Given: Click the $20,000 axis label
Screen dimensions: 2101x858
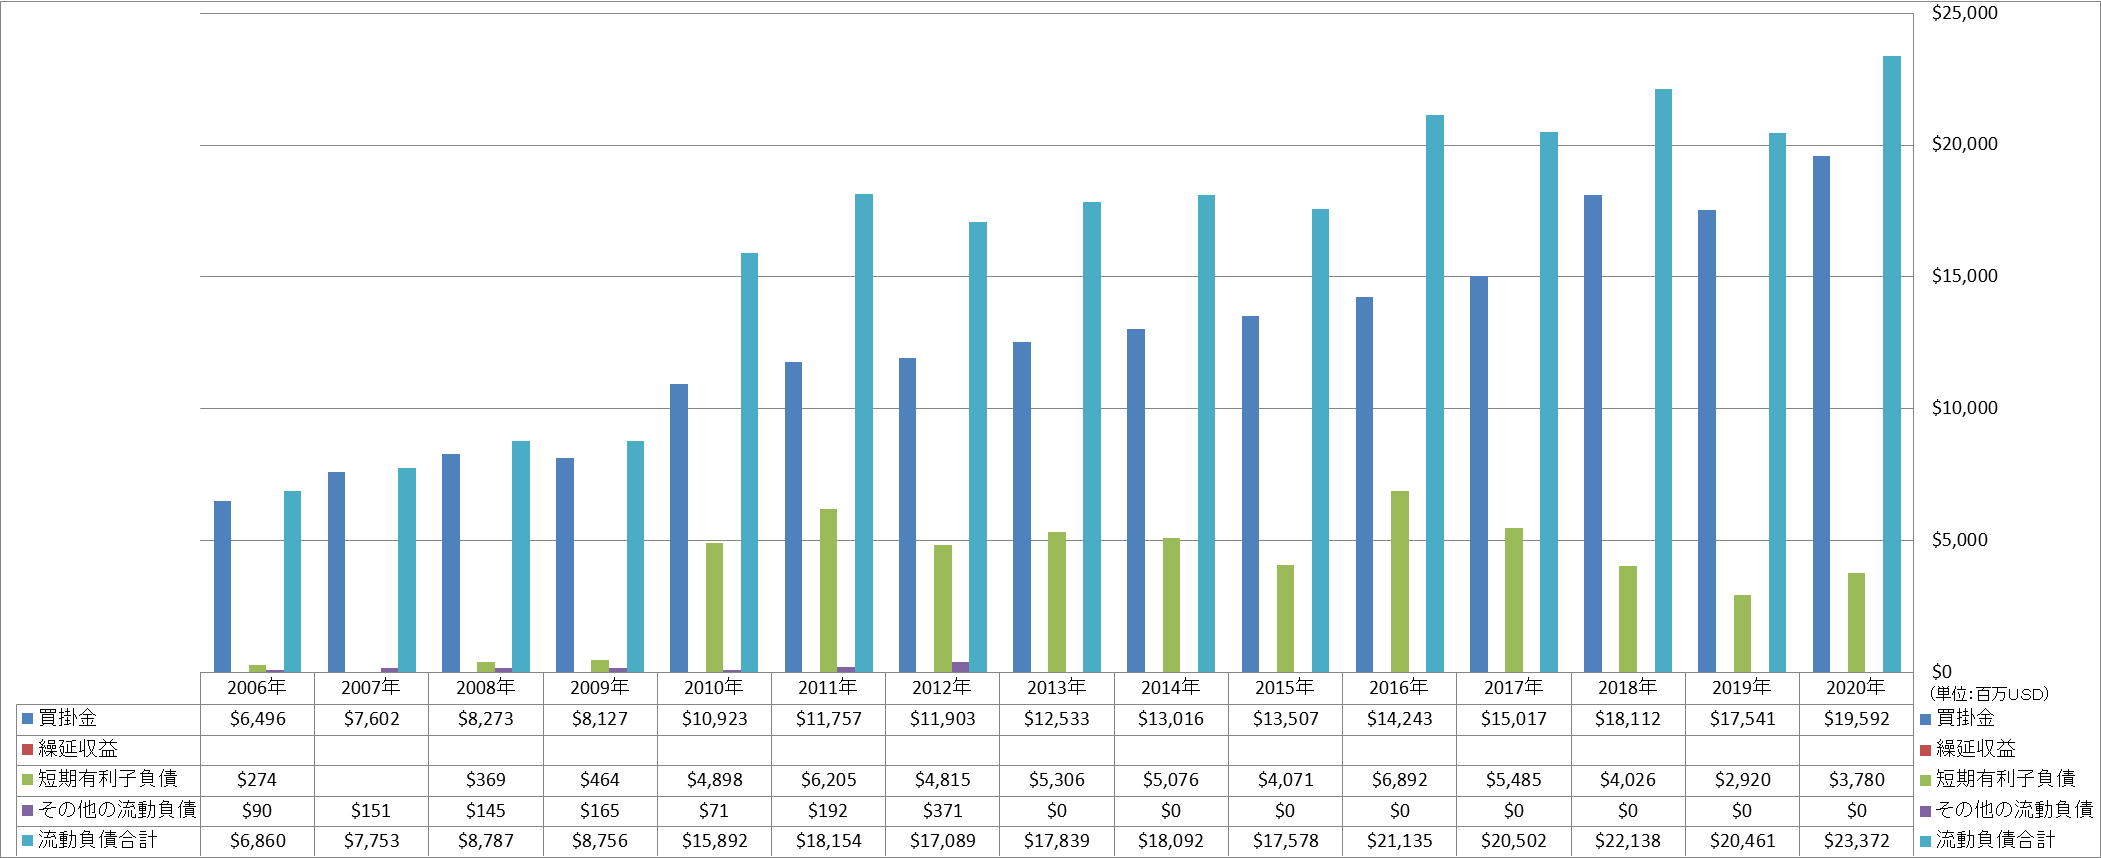Looking at the screenshot, I should 1964,144.
